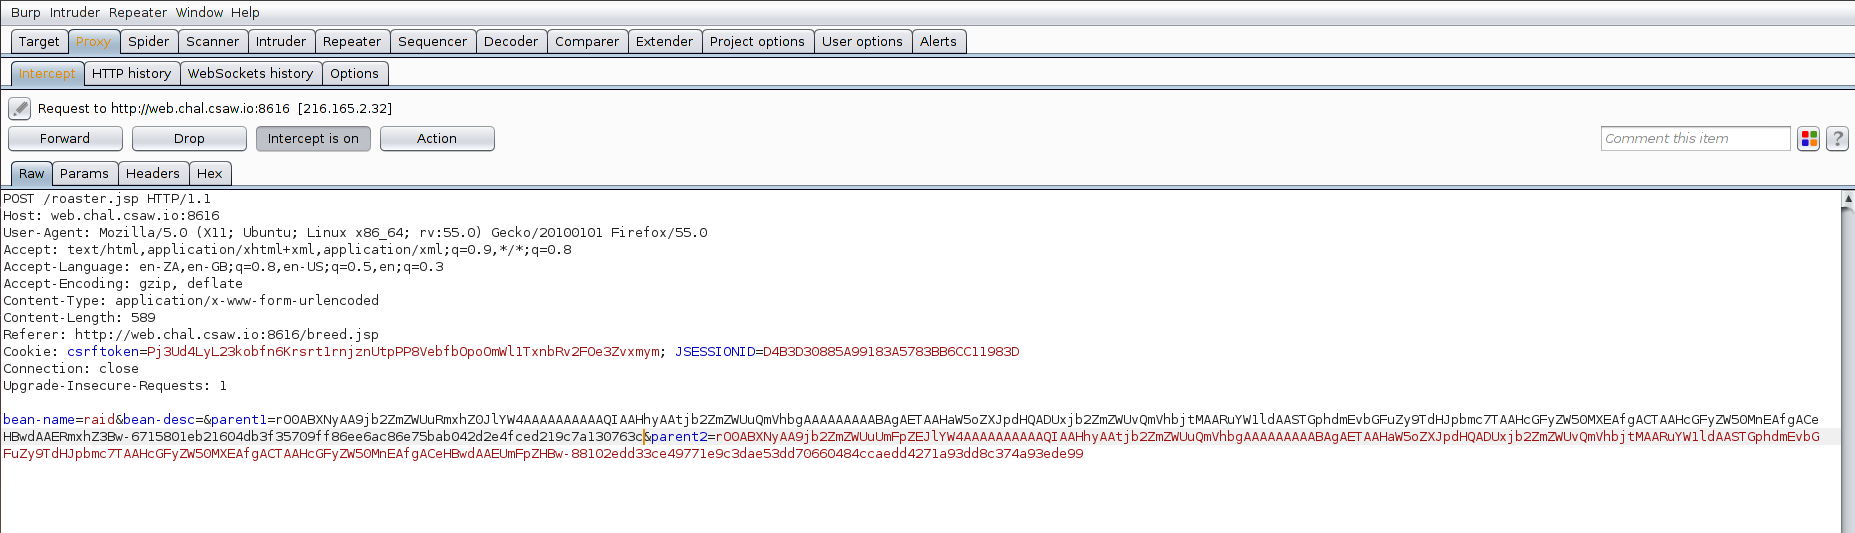
Task: Open the highlight color picker icon
Action: [x=1808, y=139]
